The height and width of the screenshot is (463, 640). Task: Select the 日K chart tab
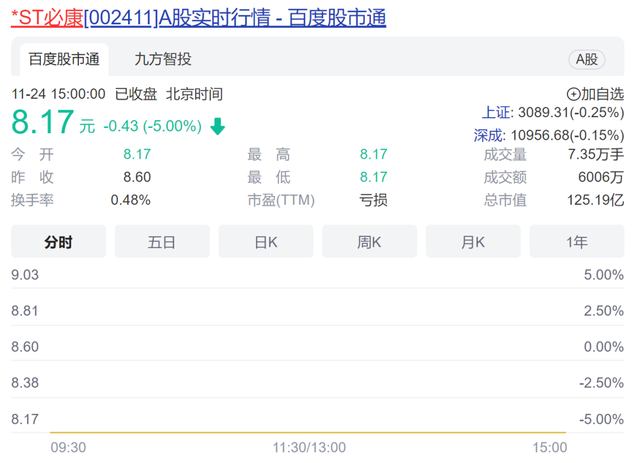(266, 242)
